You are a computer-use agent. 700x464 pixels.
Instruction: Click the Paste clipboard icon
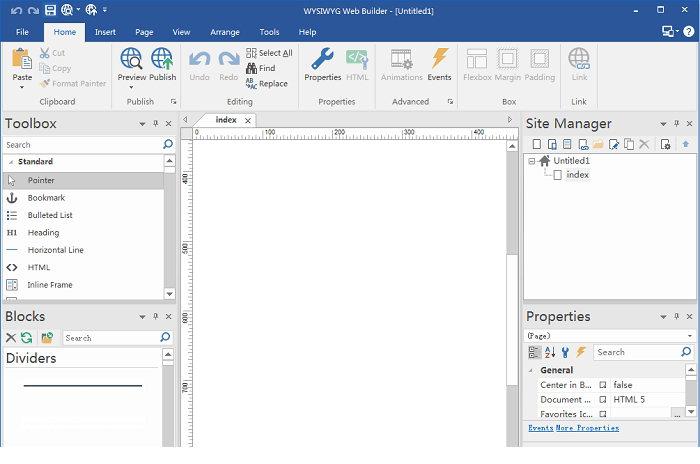click(22, 59)
